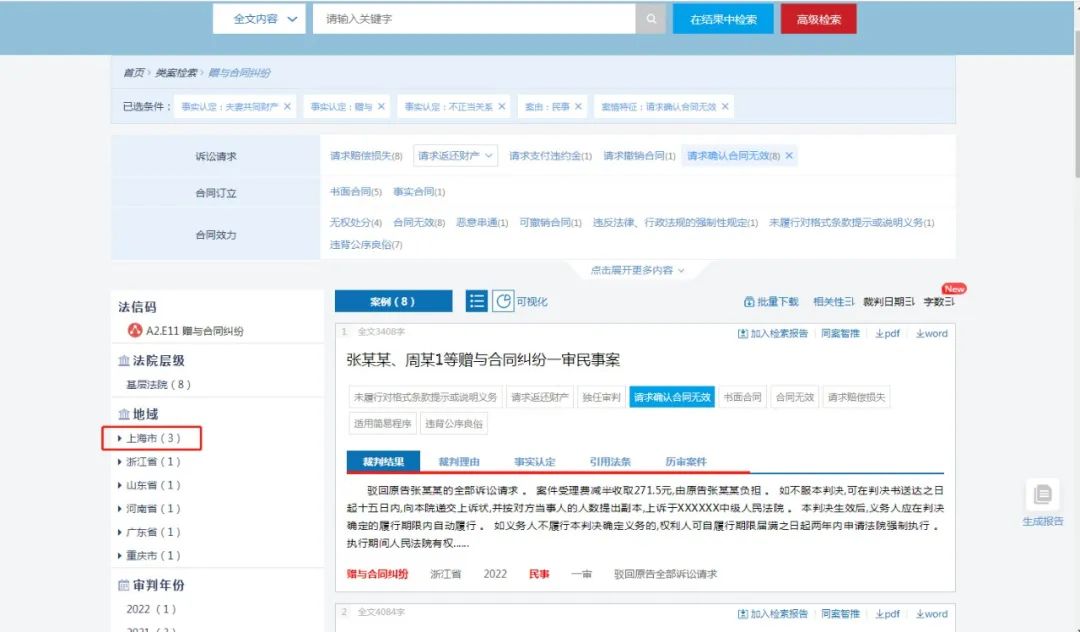1080x632 pixels.
Task: Download case 1 as word
Action: [x=931, y=333]
